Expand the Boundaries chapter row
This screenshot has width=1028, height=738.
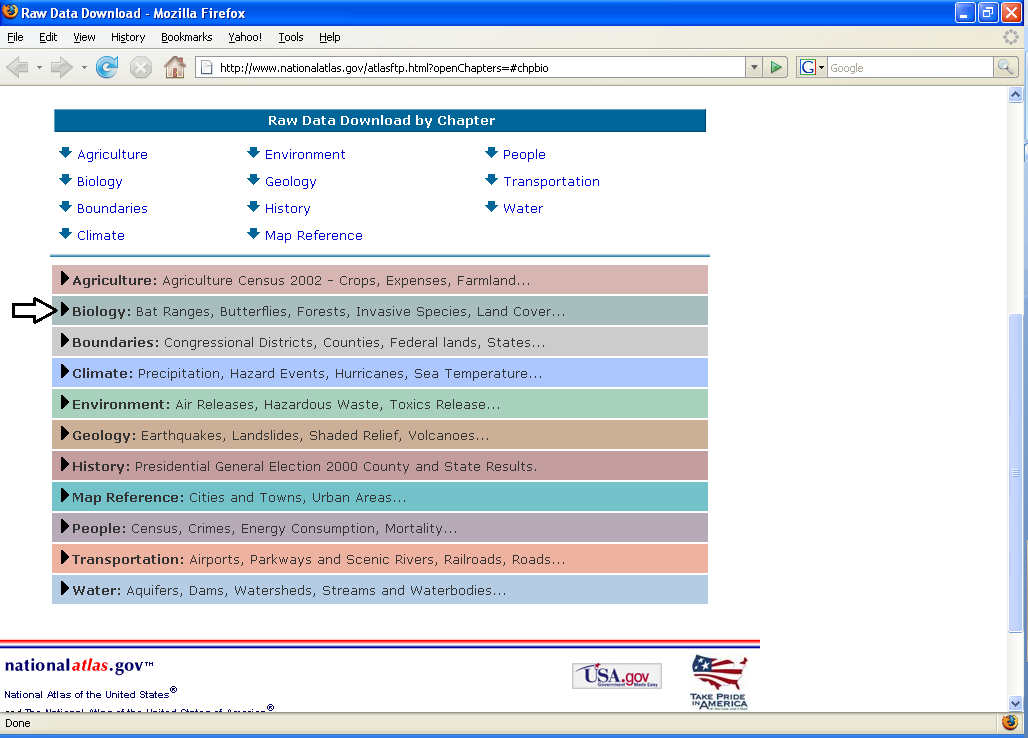tap(380, 341)
